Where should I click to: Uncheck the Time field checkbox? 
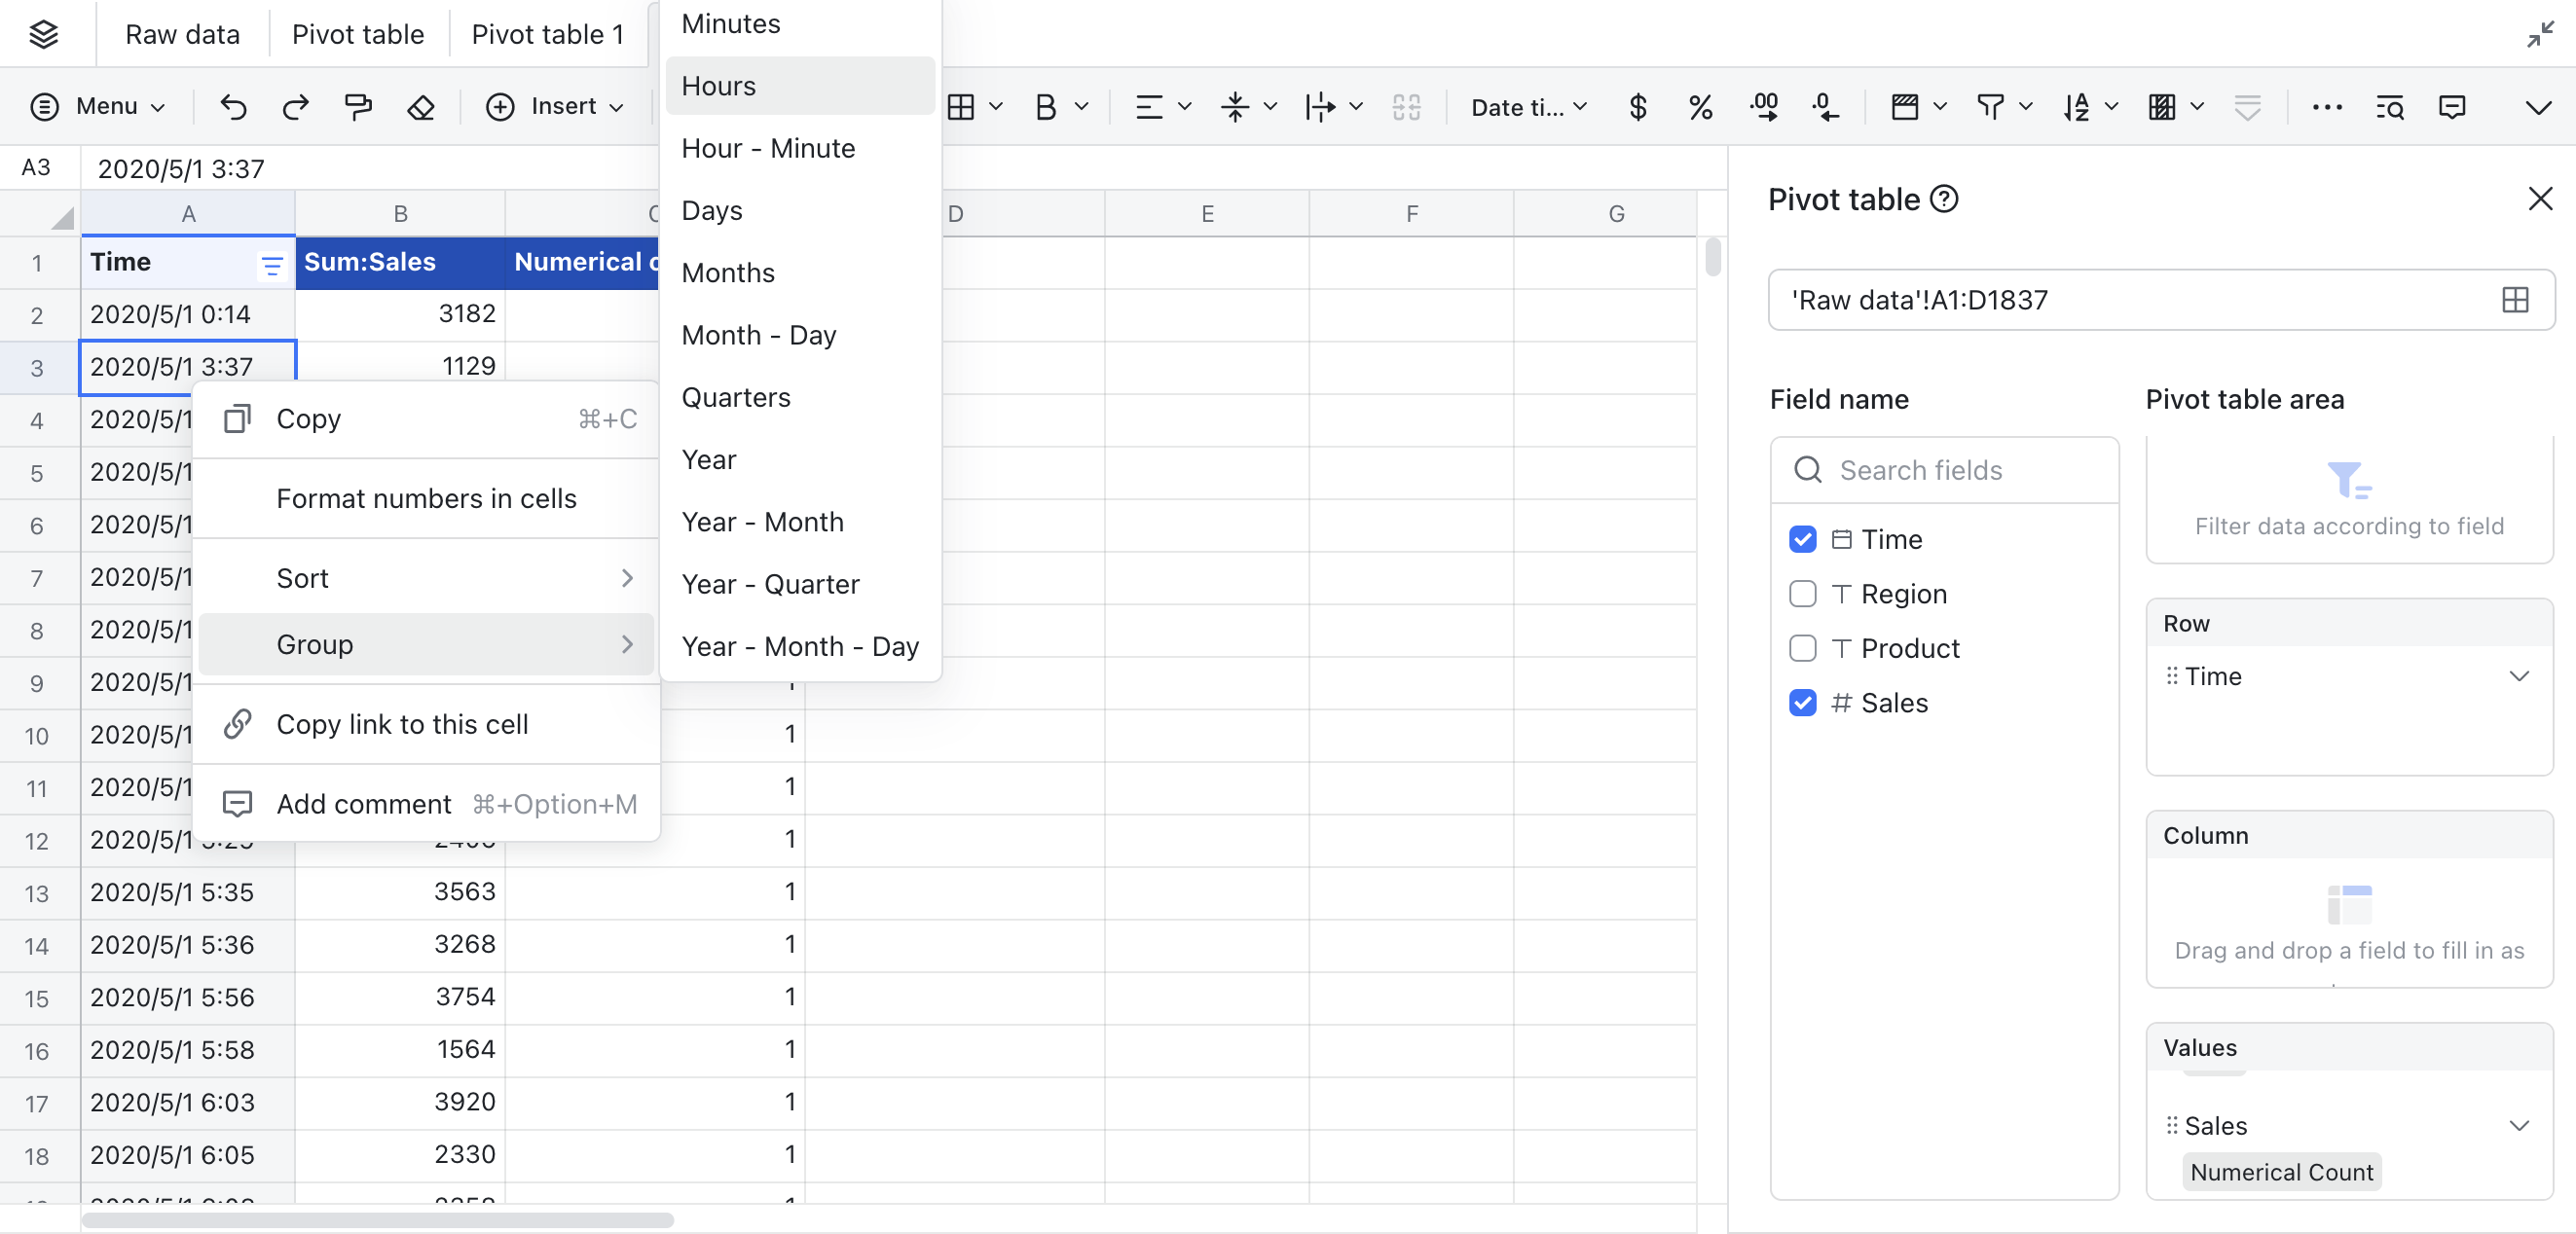(x=1803, y=539)
